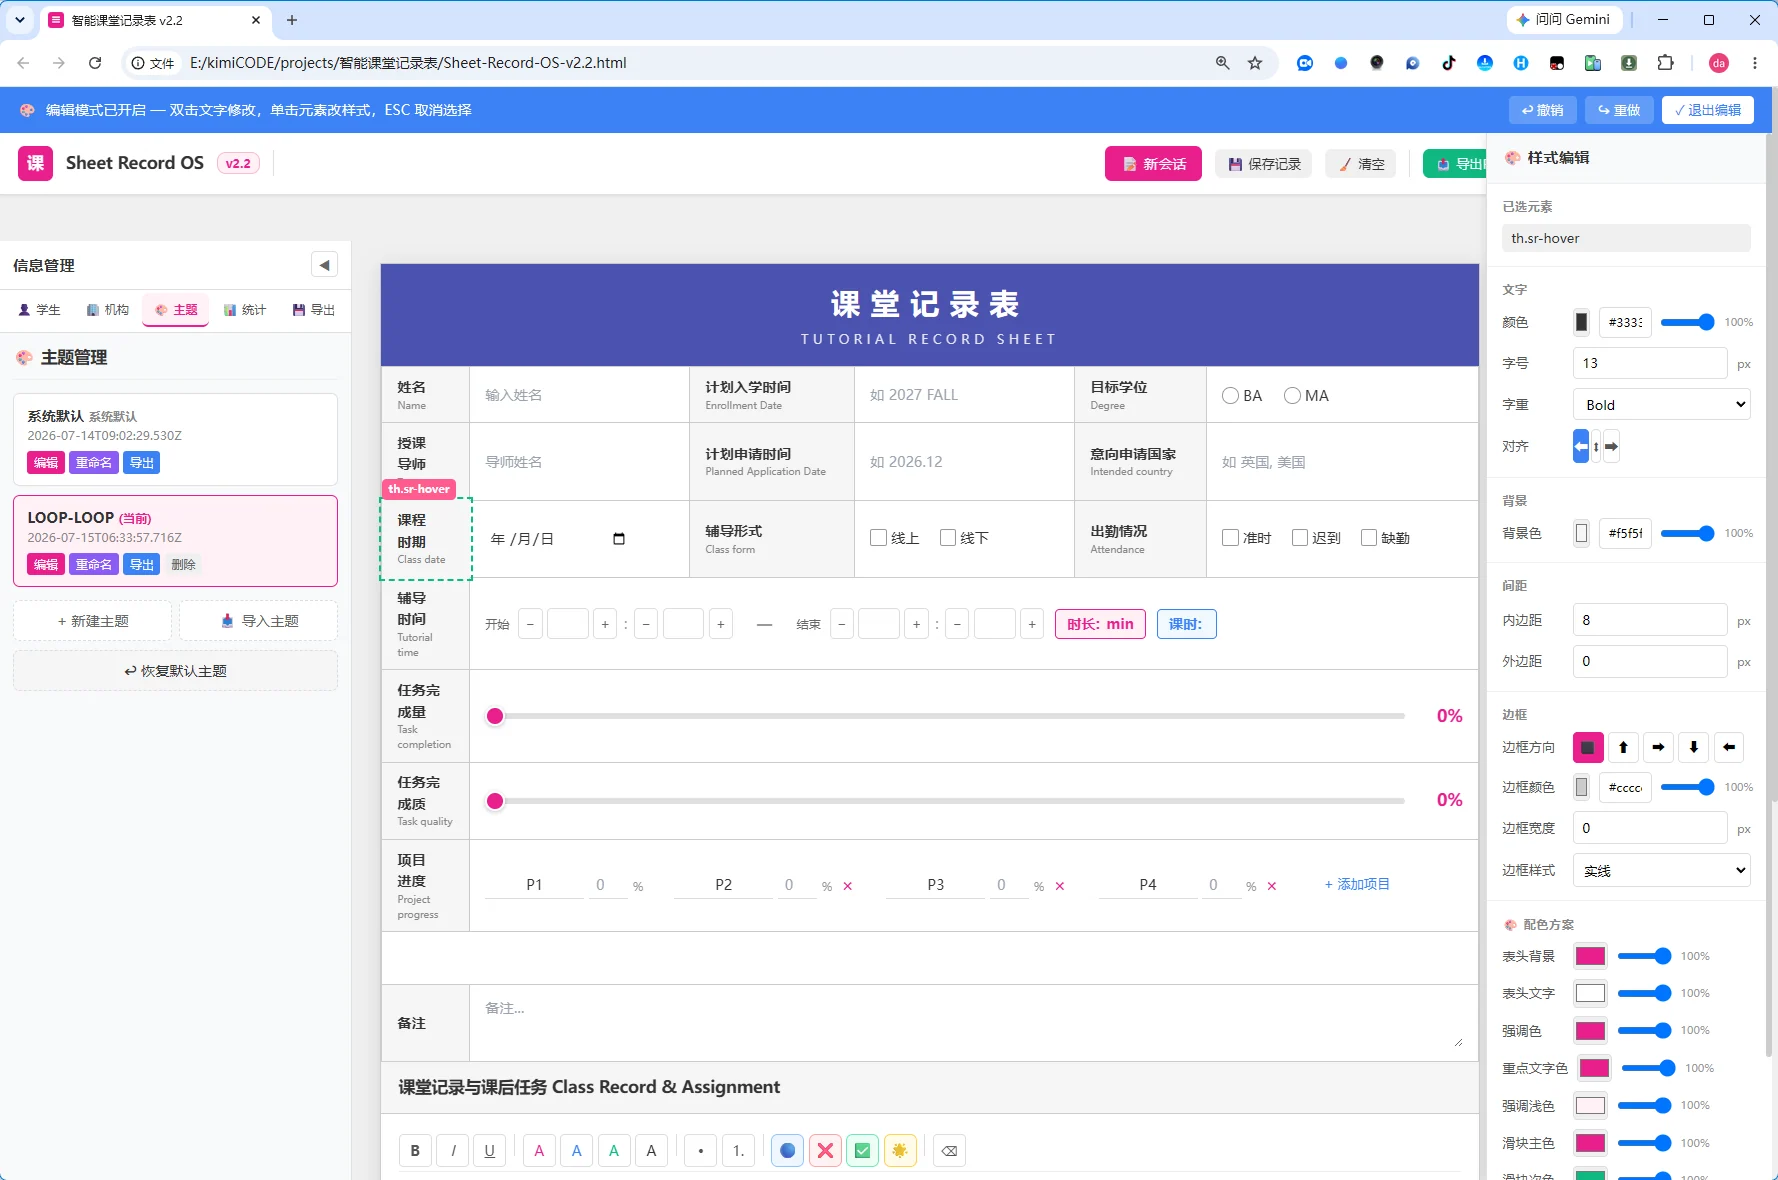This screenshot has width=1778, height=1180.
Task: Set text color with the black A
Action: pyautogui.click(x=651, y=1151)
